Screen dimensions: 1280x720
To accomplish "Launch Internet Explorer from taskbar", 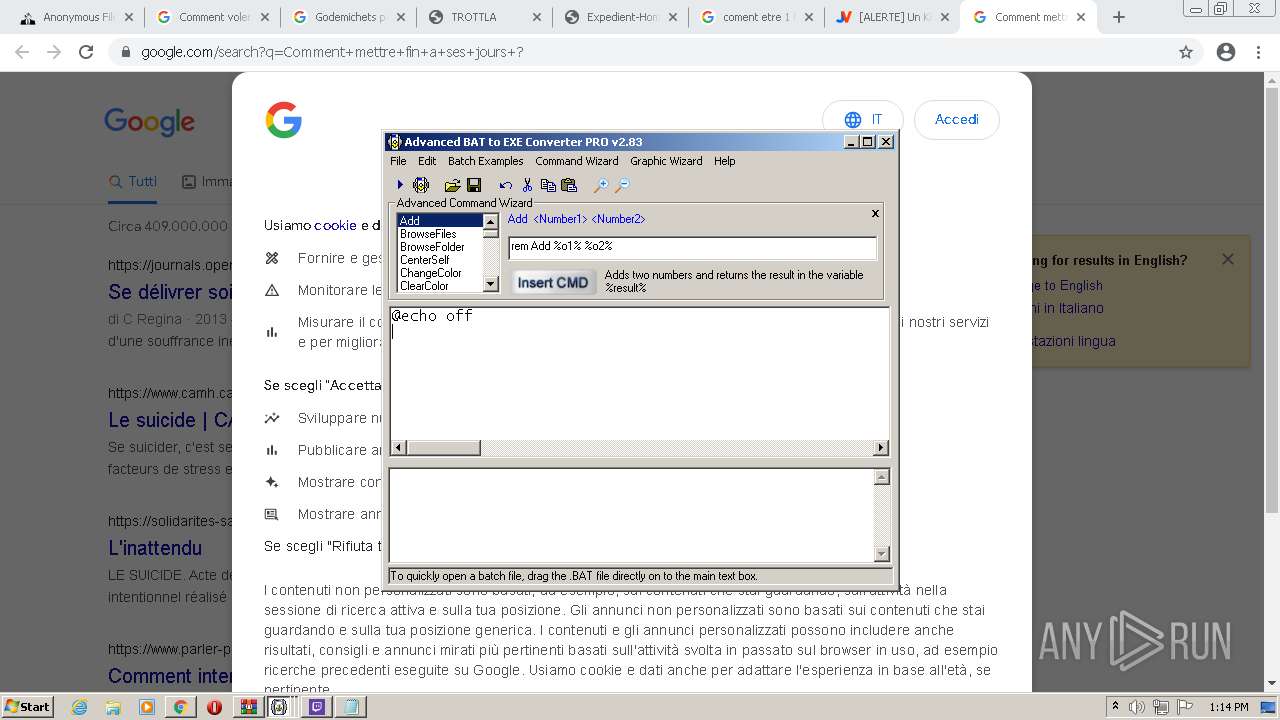I will (x=80, y=707).
